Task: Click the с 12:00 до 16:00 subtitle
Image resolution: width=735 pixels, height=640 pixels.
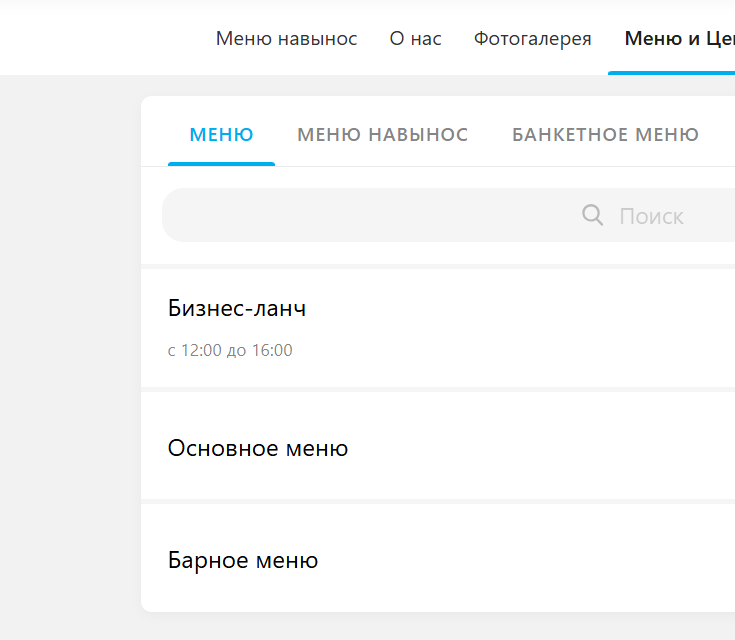Action: tap(230, 350)
